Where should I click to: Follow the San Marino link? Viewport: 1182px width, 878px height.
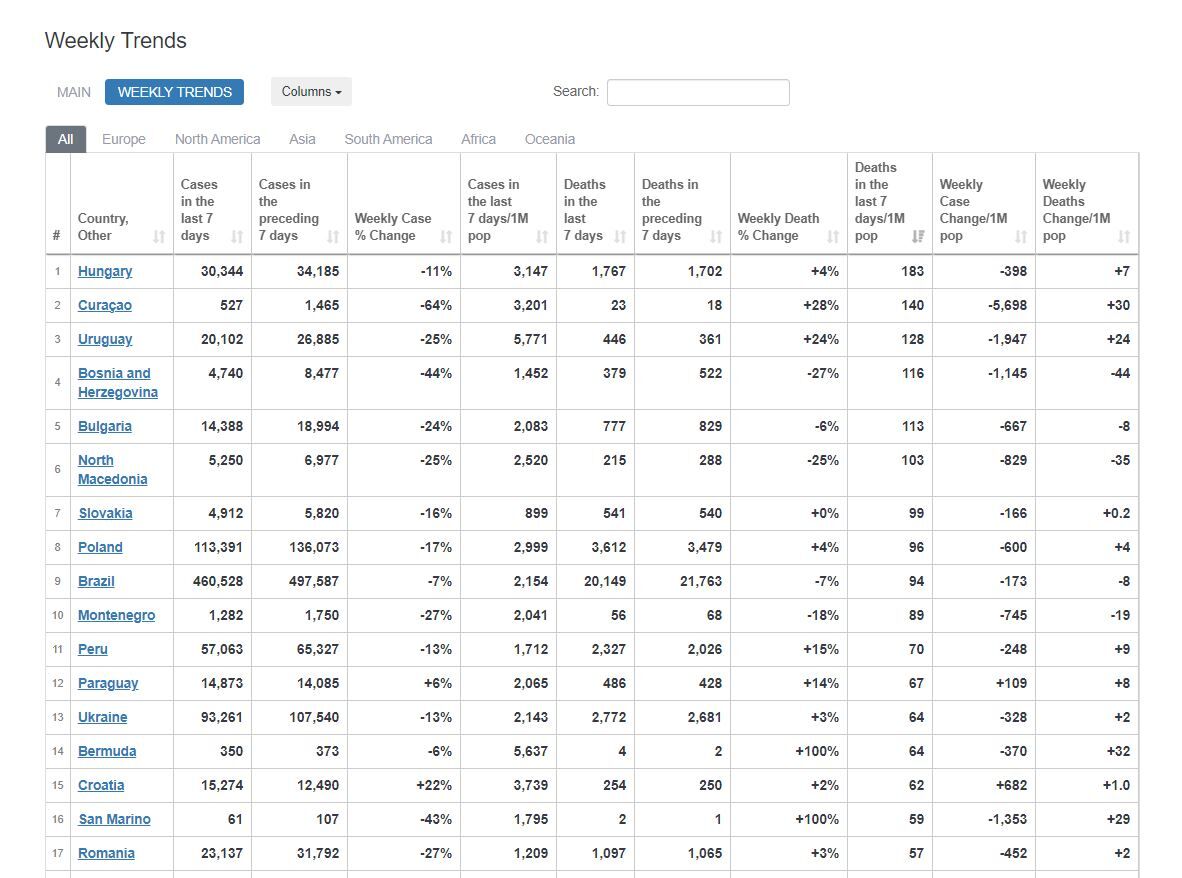tap(115, 819)
